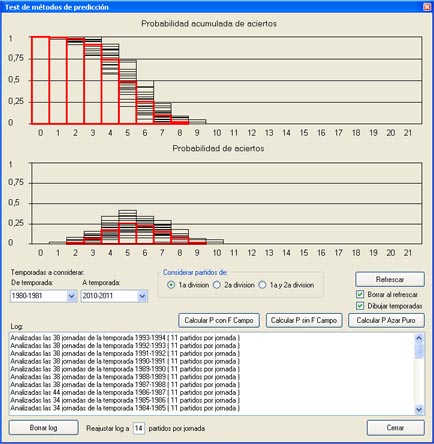
Task: Clear the log with 'Borrar log'
Action: 43,428
